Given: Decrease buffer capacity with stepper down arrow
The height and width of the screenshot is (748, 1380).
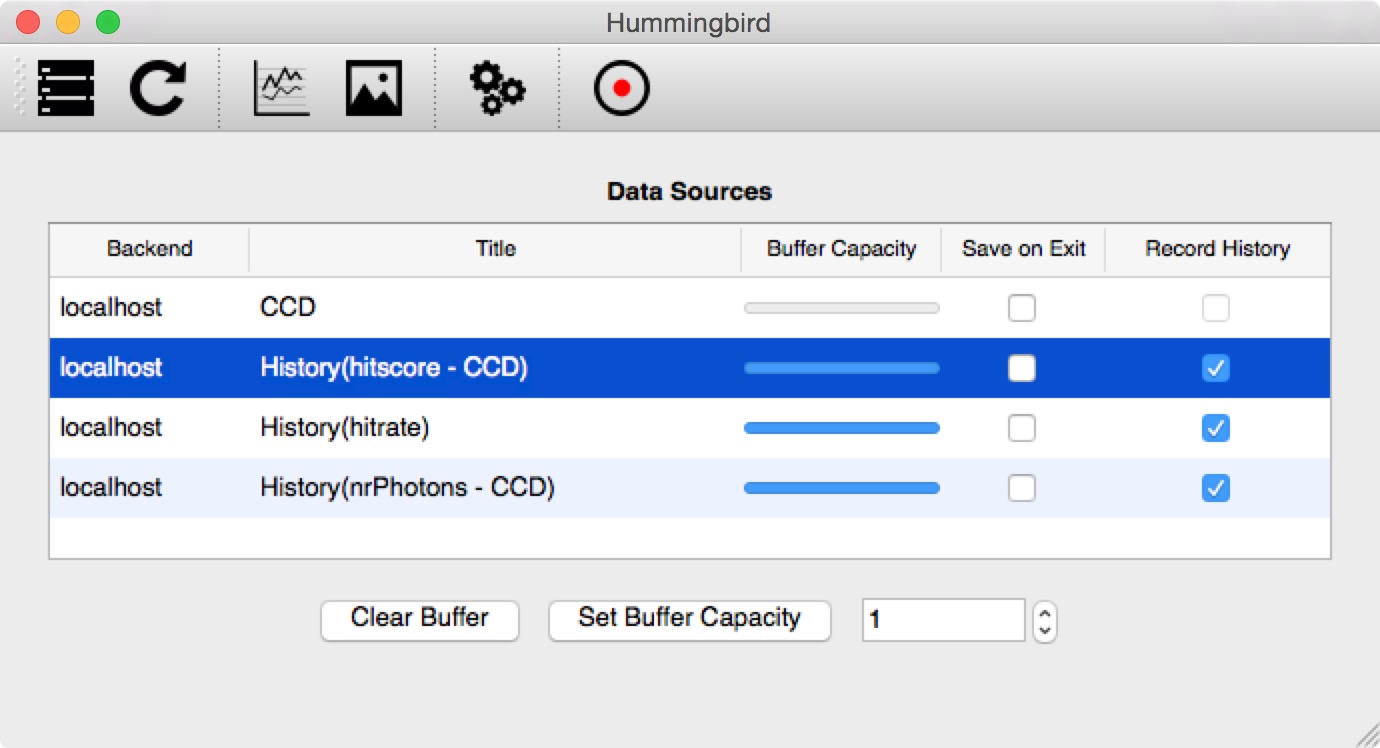Looking at the screenshot, I should [x=1045, y=631].
